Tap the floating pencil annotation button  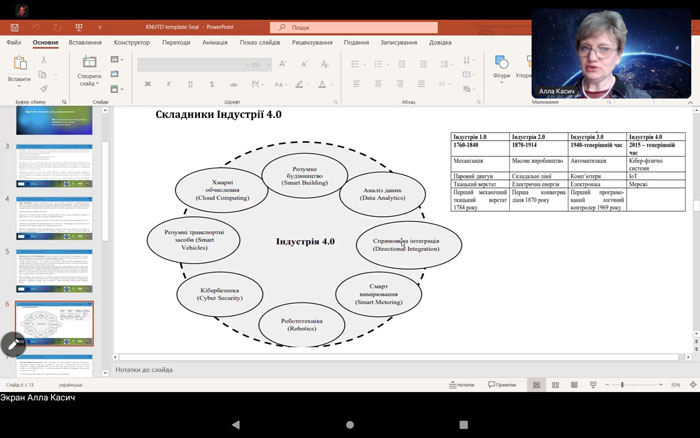coord(14,344)
